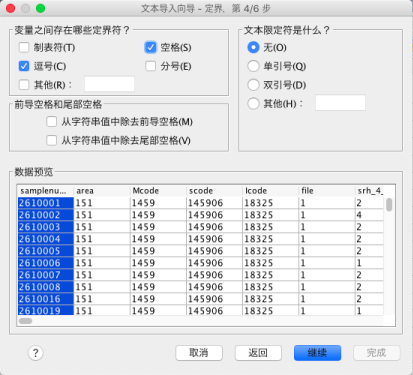413x375 pixels.
Task: Focus the 其他(R) delimiter text field
Action: point(109,84)
